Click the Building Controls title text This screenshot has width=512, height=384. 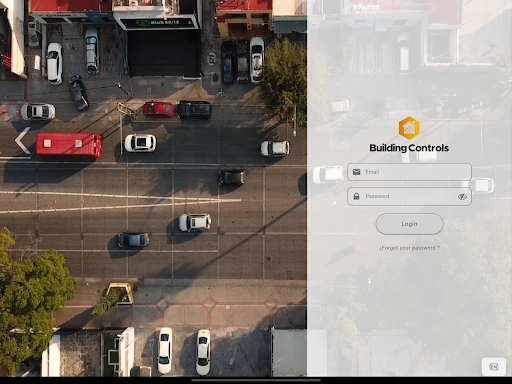tap(409, 148)
